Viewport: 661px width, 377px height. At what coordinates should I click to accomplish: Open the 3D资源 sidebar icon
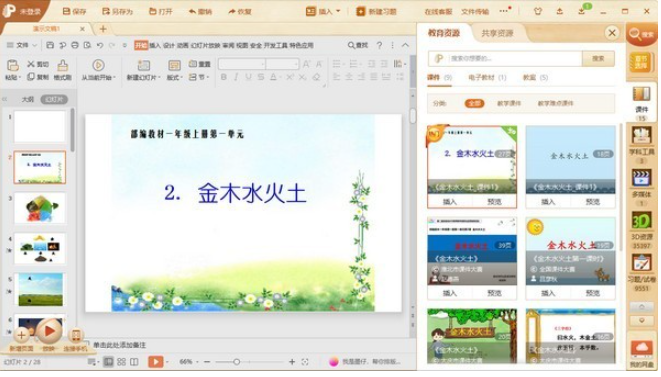(641, 220)
